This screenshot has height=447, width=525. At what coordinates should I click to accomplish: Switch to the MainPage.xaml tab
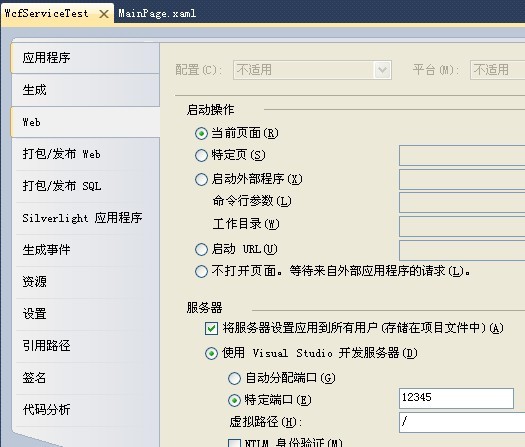[x=157, y=13]
